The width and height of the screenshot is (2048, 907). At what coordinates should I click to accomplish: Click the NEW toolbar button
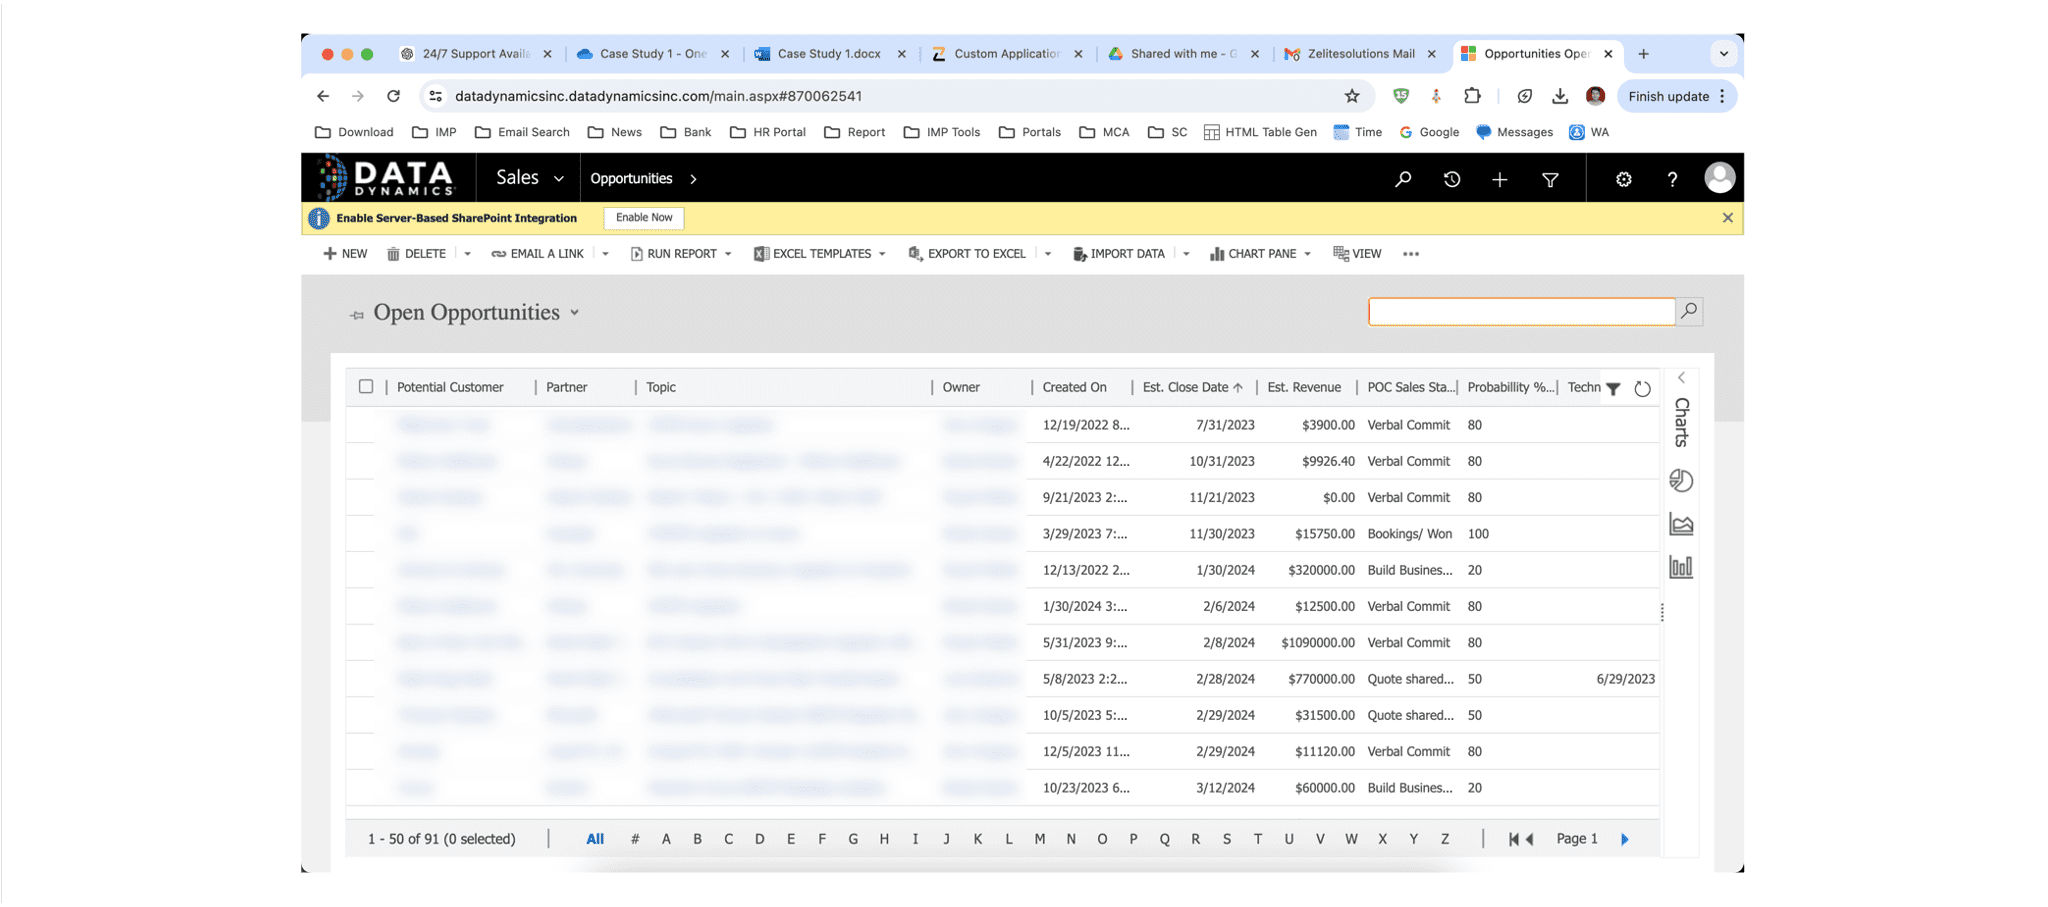pyautogui.click(x=345, y=254)
